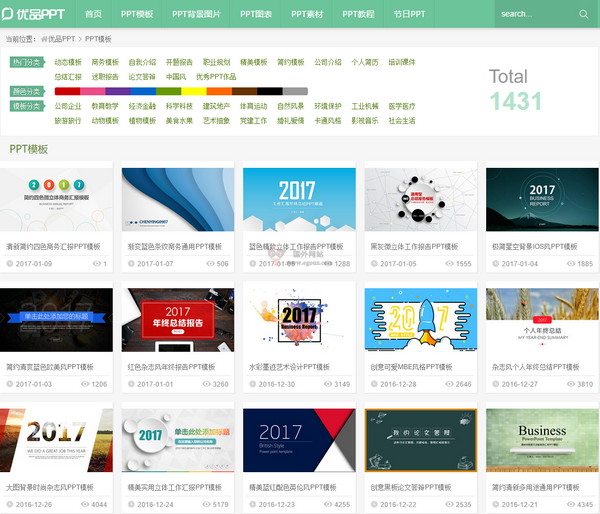The width and height of the screenshot is (600, 514).
Task: Select the purple color swatch
Action: point(118,91)
